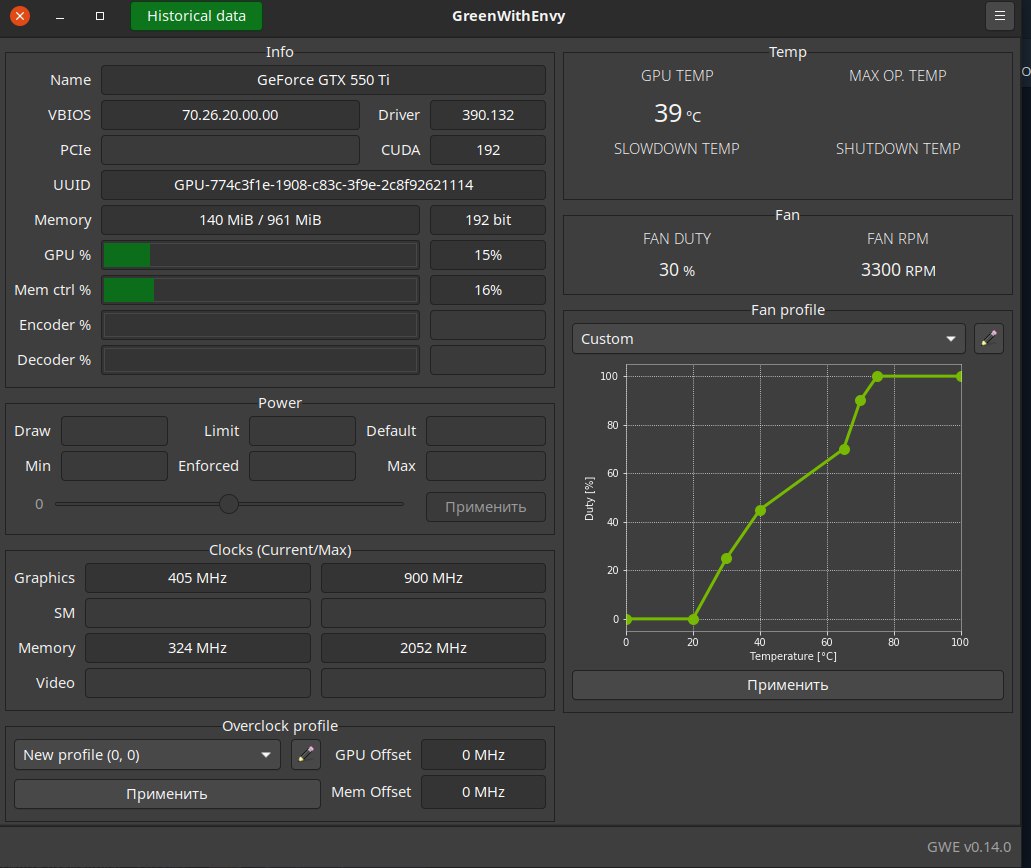This screenshot has height=868, width=1031.
Task: Click the fan curve point at 70°C, 90% duty
Action: [860, 400]
